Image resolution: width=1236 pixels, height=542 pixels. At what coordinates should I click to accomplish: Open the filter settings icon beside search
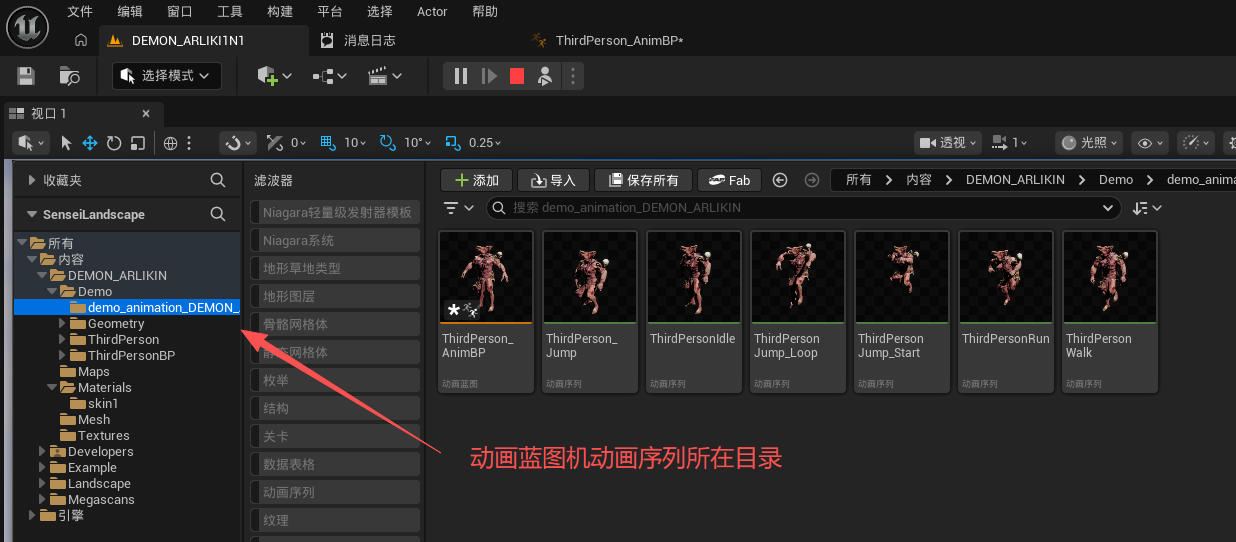tap(456, 208)
